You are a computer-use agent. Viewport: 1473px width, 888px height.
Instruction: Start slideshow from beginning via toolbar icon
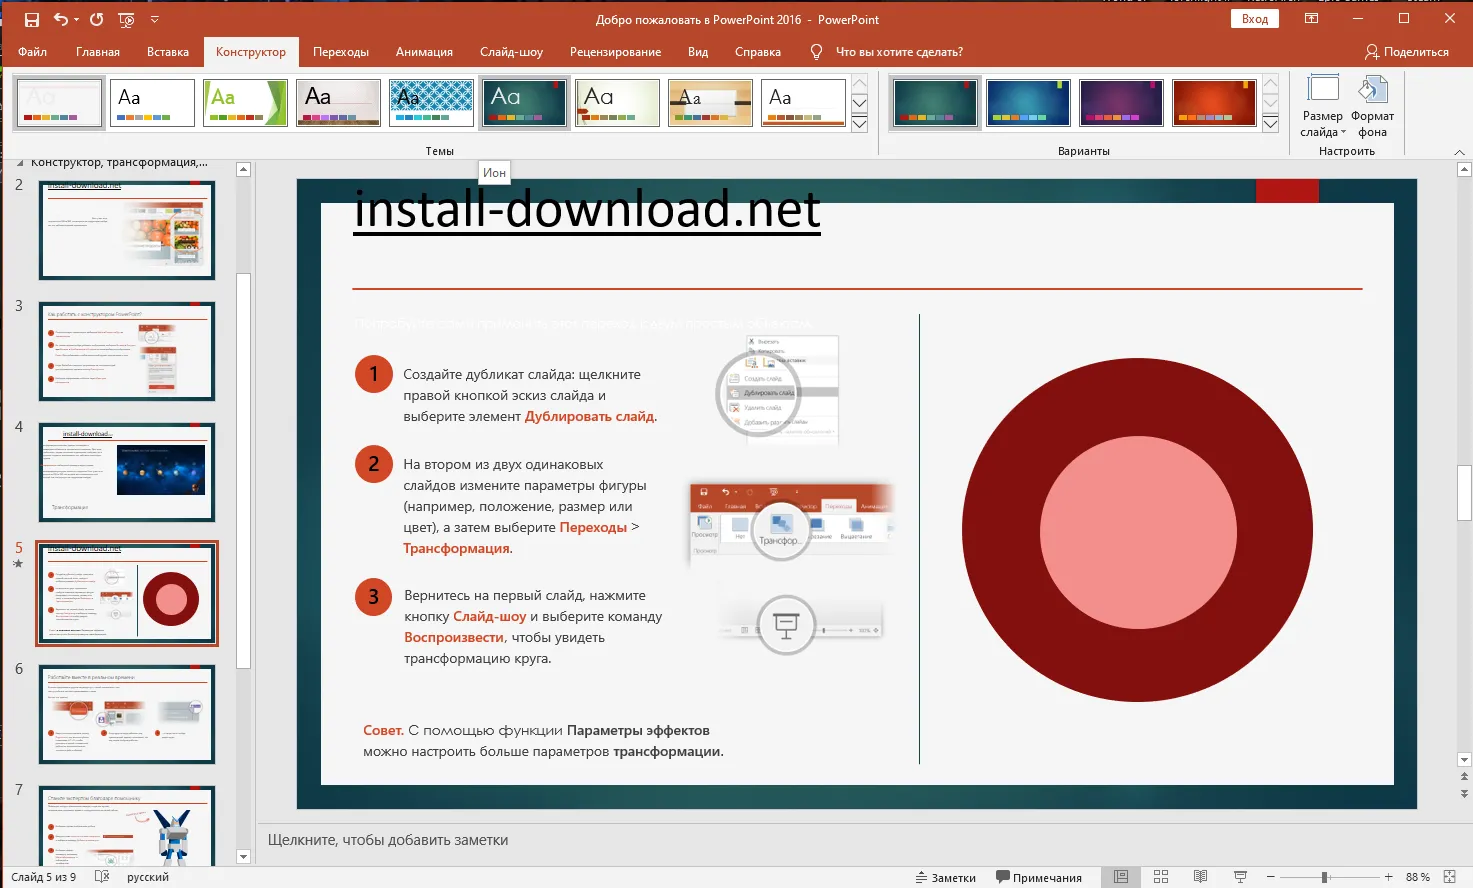point(126,20)
